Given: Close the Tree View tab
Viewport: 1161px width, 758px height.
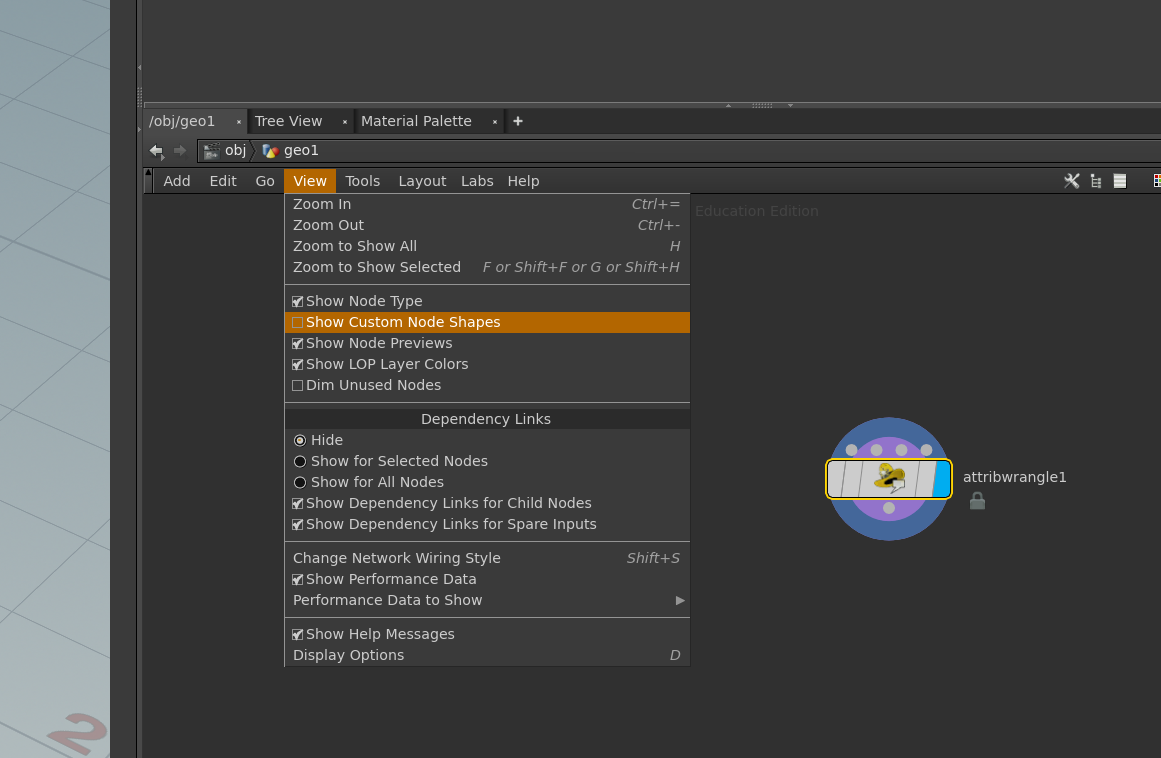Looking at the screenshot, I should coord(345,122).
